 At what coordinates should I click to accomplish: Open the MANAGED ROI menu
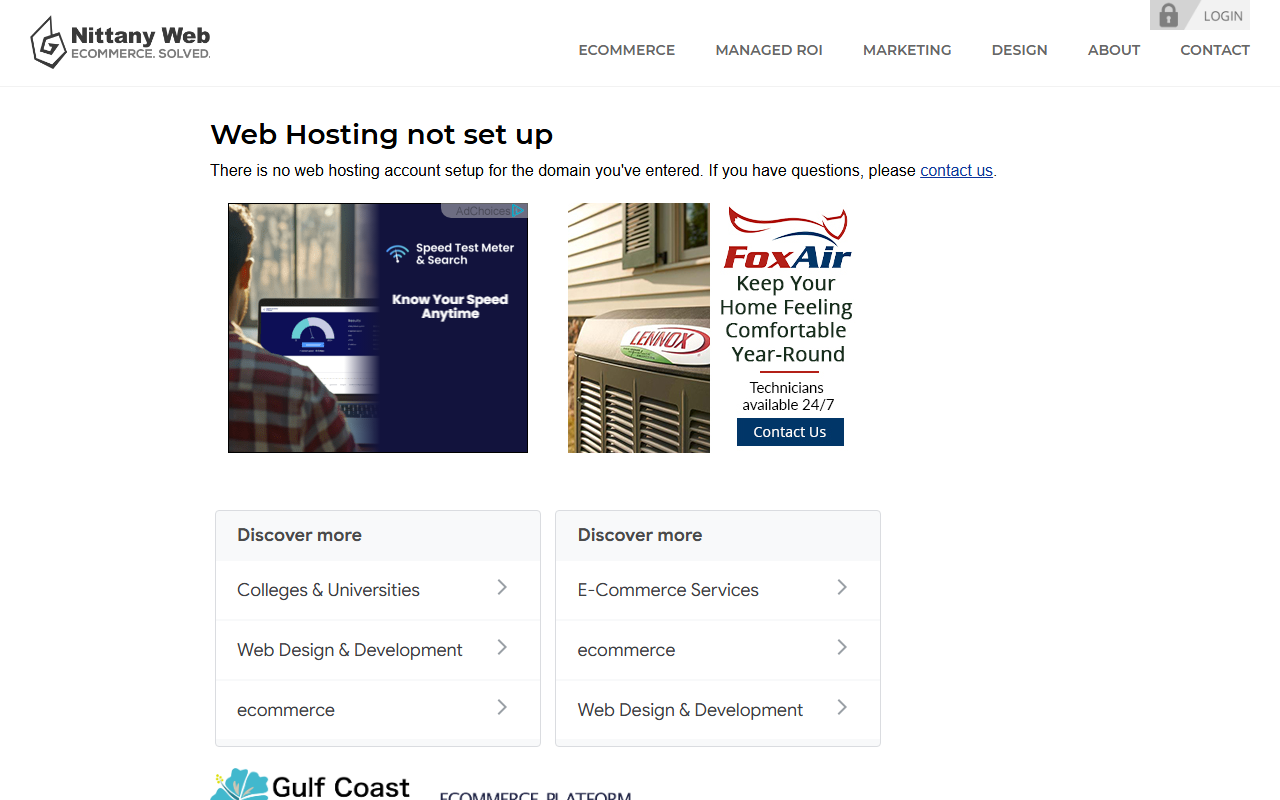coord(769,50)
